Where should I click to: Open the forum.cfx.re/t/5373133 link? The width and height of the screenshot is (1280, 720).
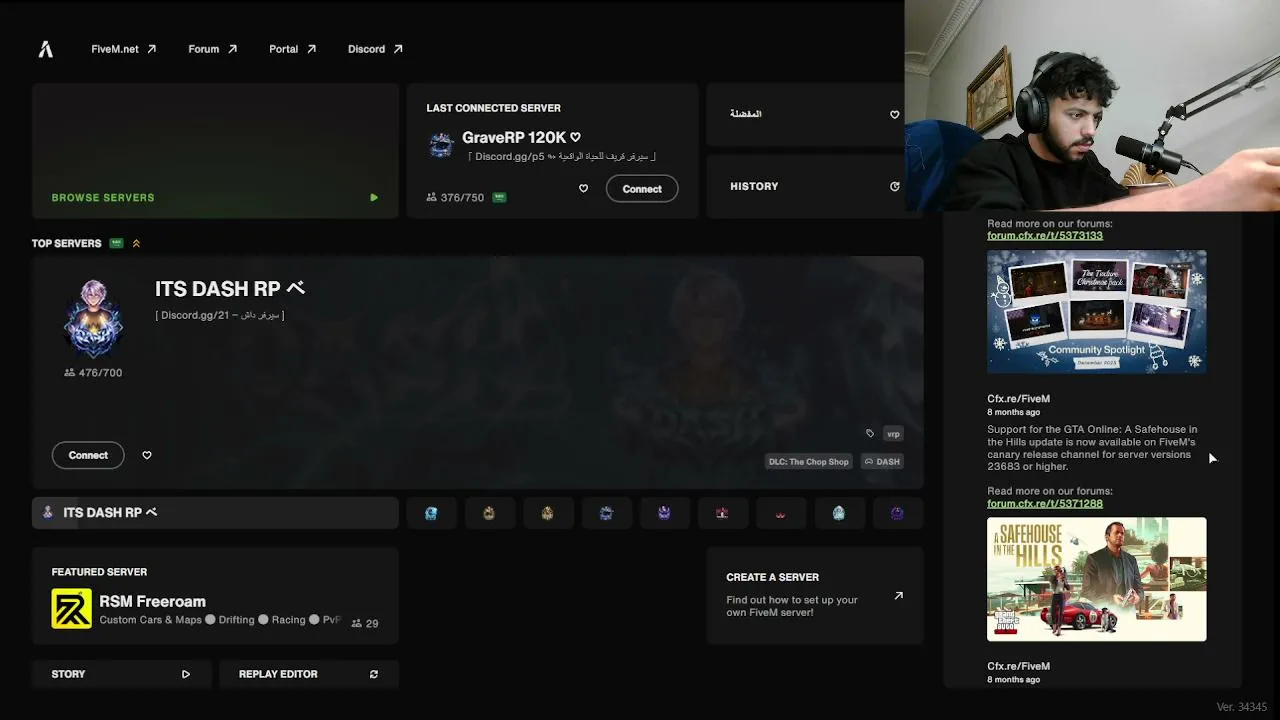point(1045,236)
